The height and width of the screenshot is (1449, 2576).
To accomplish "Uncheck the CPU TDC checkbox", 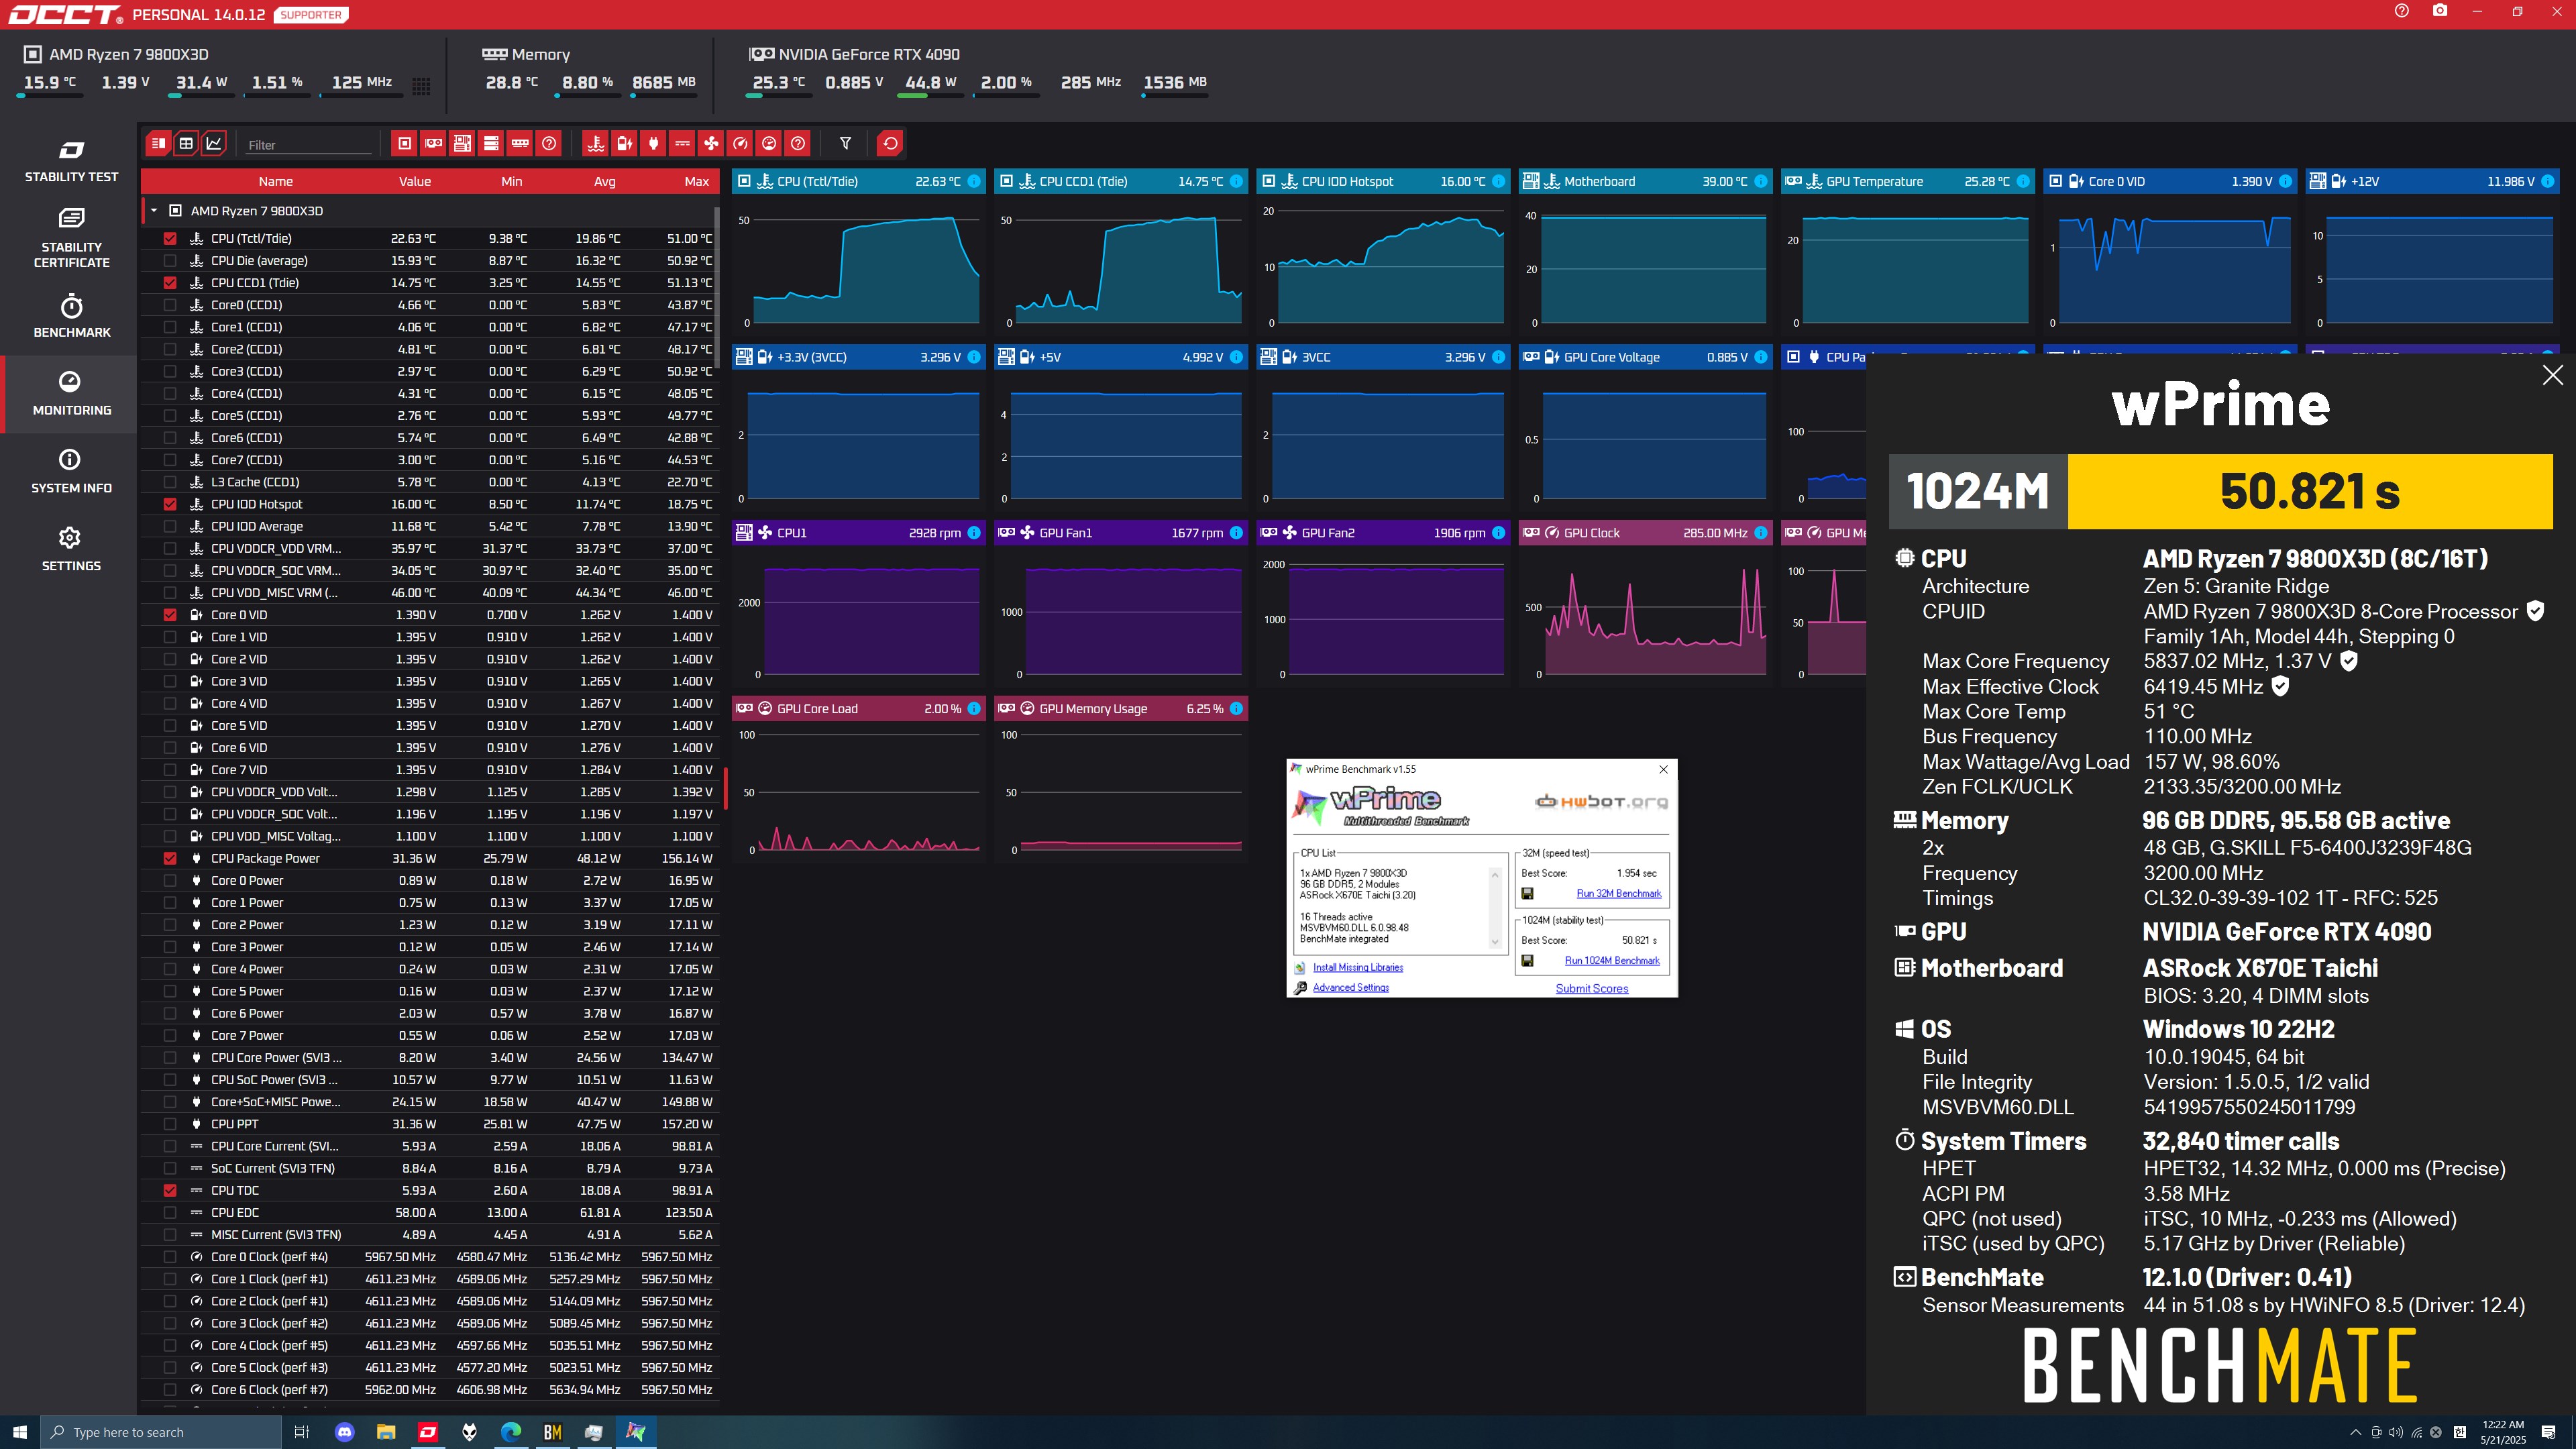I will [x=170, y=1191].
